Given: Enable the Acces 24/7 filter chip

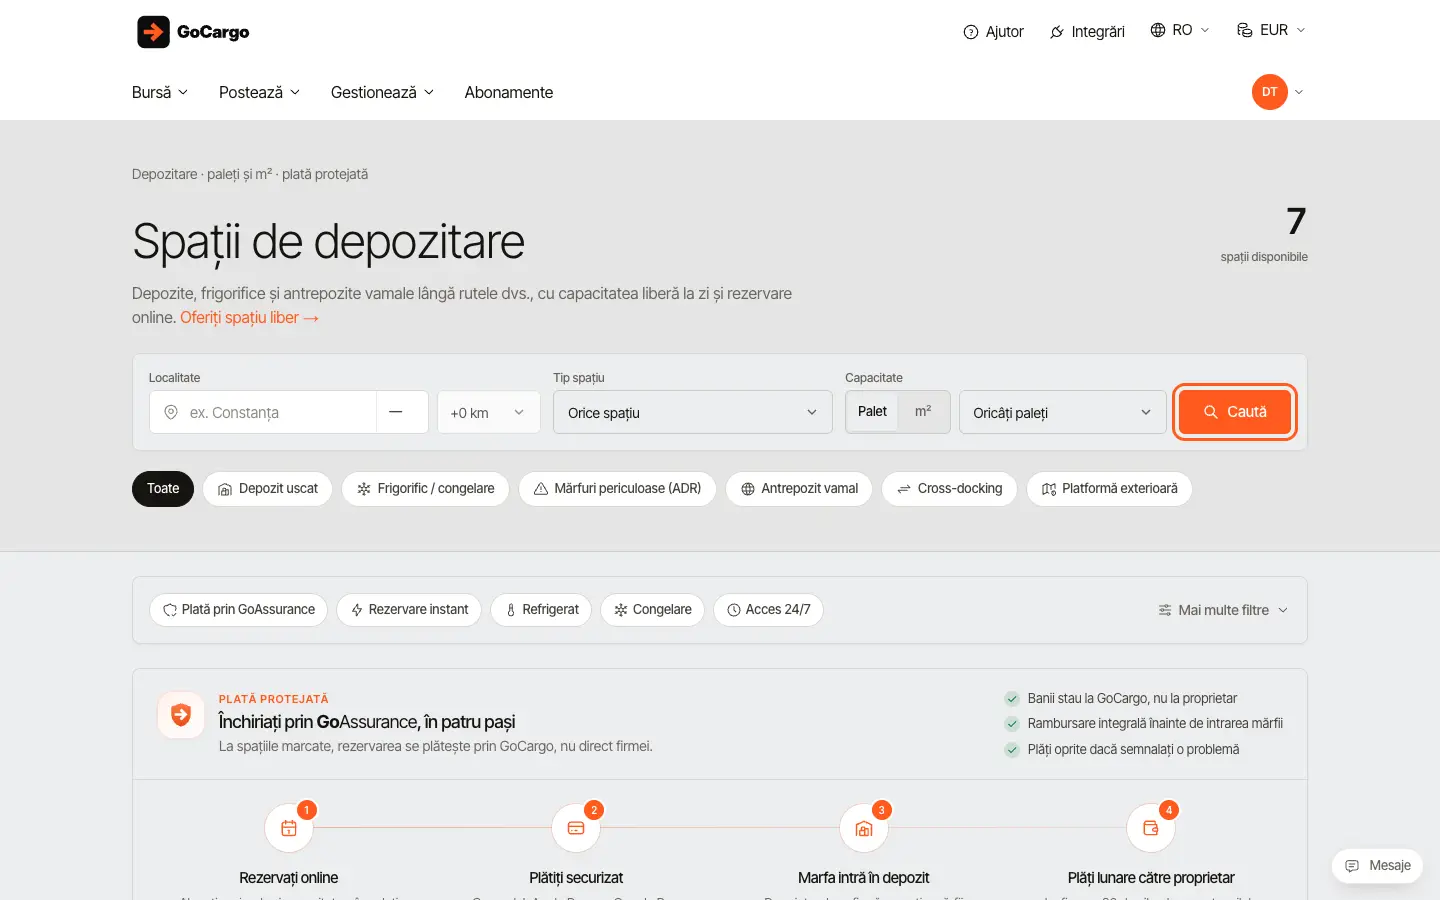Looking at the screenshot, I should pyautogui.click(x=768, y=610).
